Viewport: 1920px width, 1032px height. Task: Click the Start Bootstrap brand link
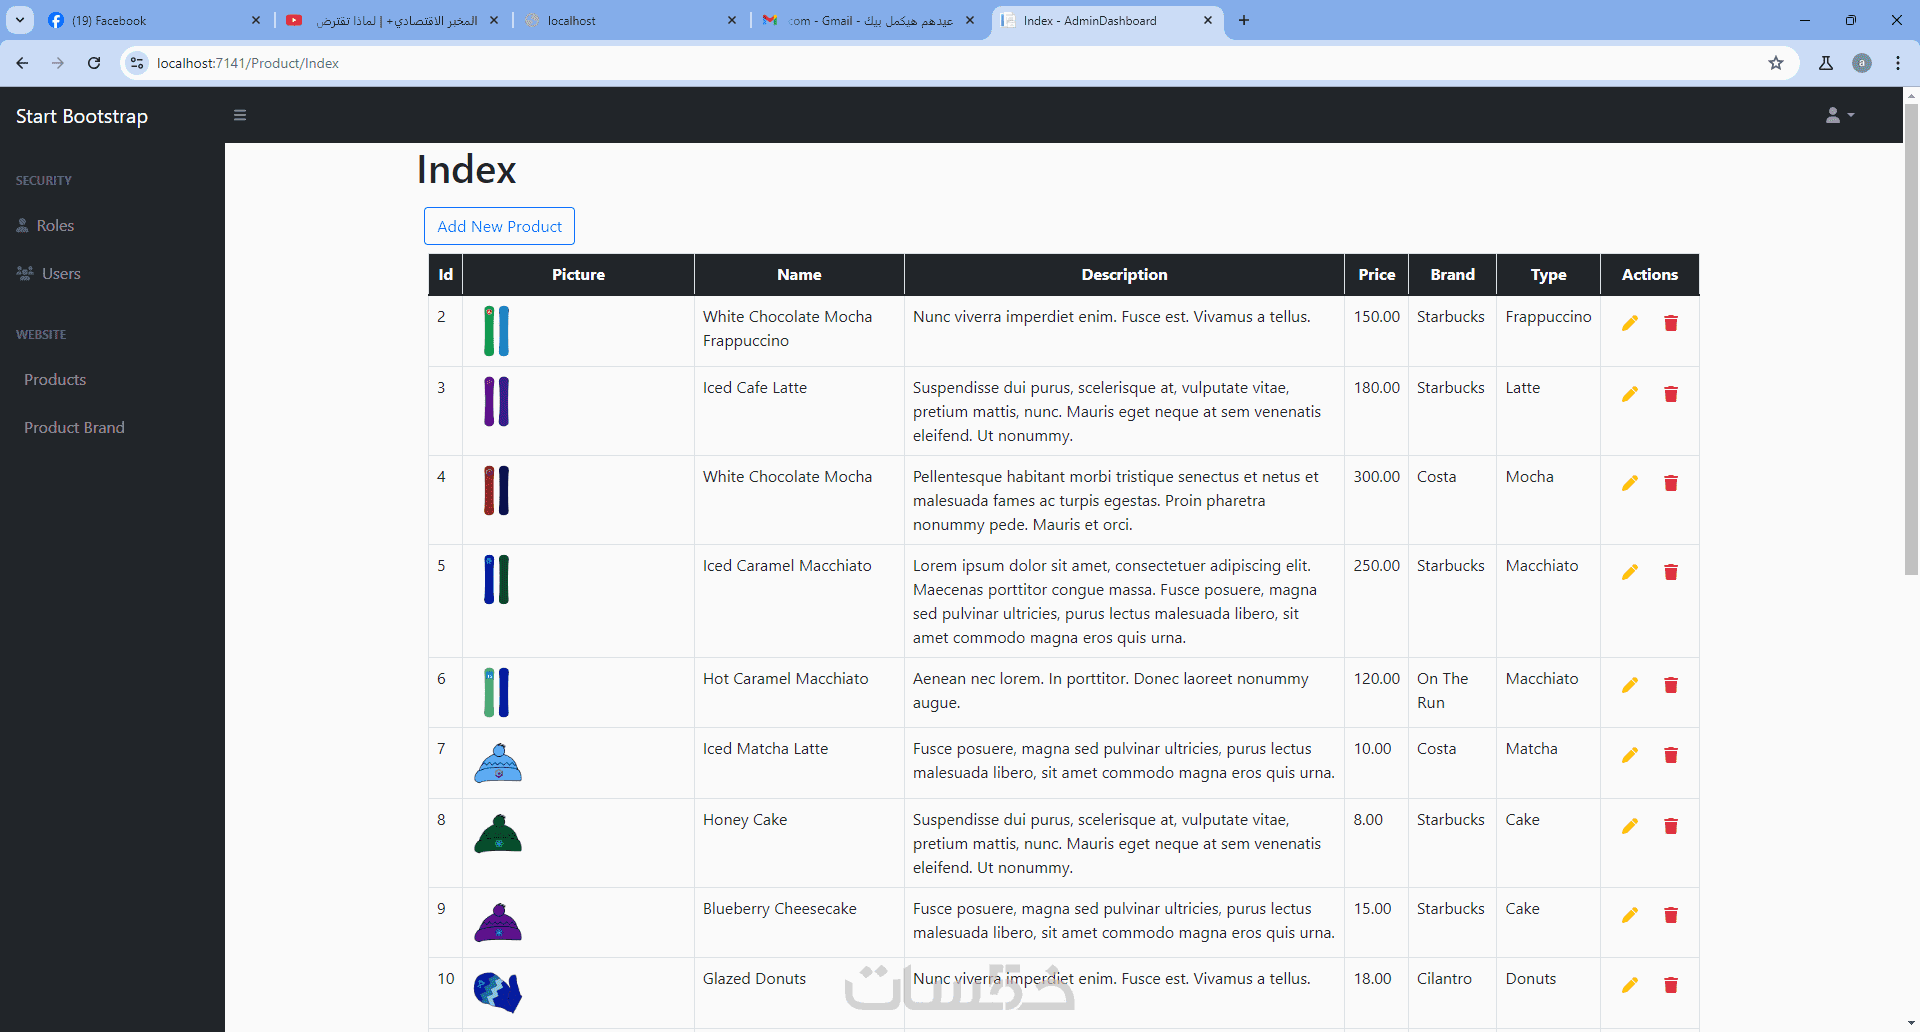[82, 116]
